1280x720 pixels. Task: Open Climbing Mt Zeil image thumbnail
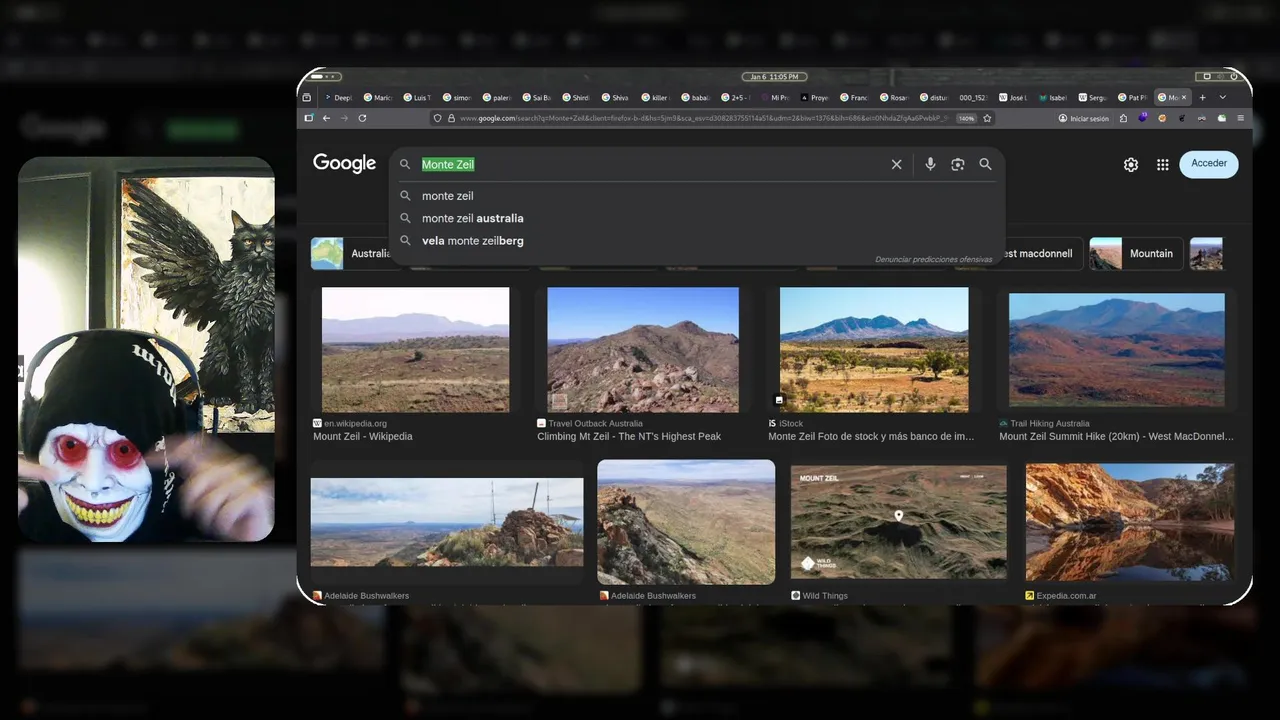coord(643,350)
